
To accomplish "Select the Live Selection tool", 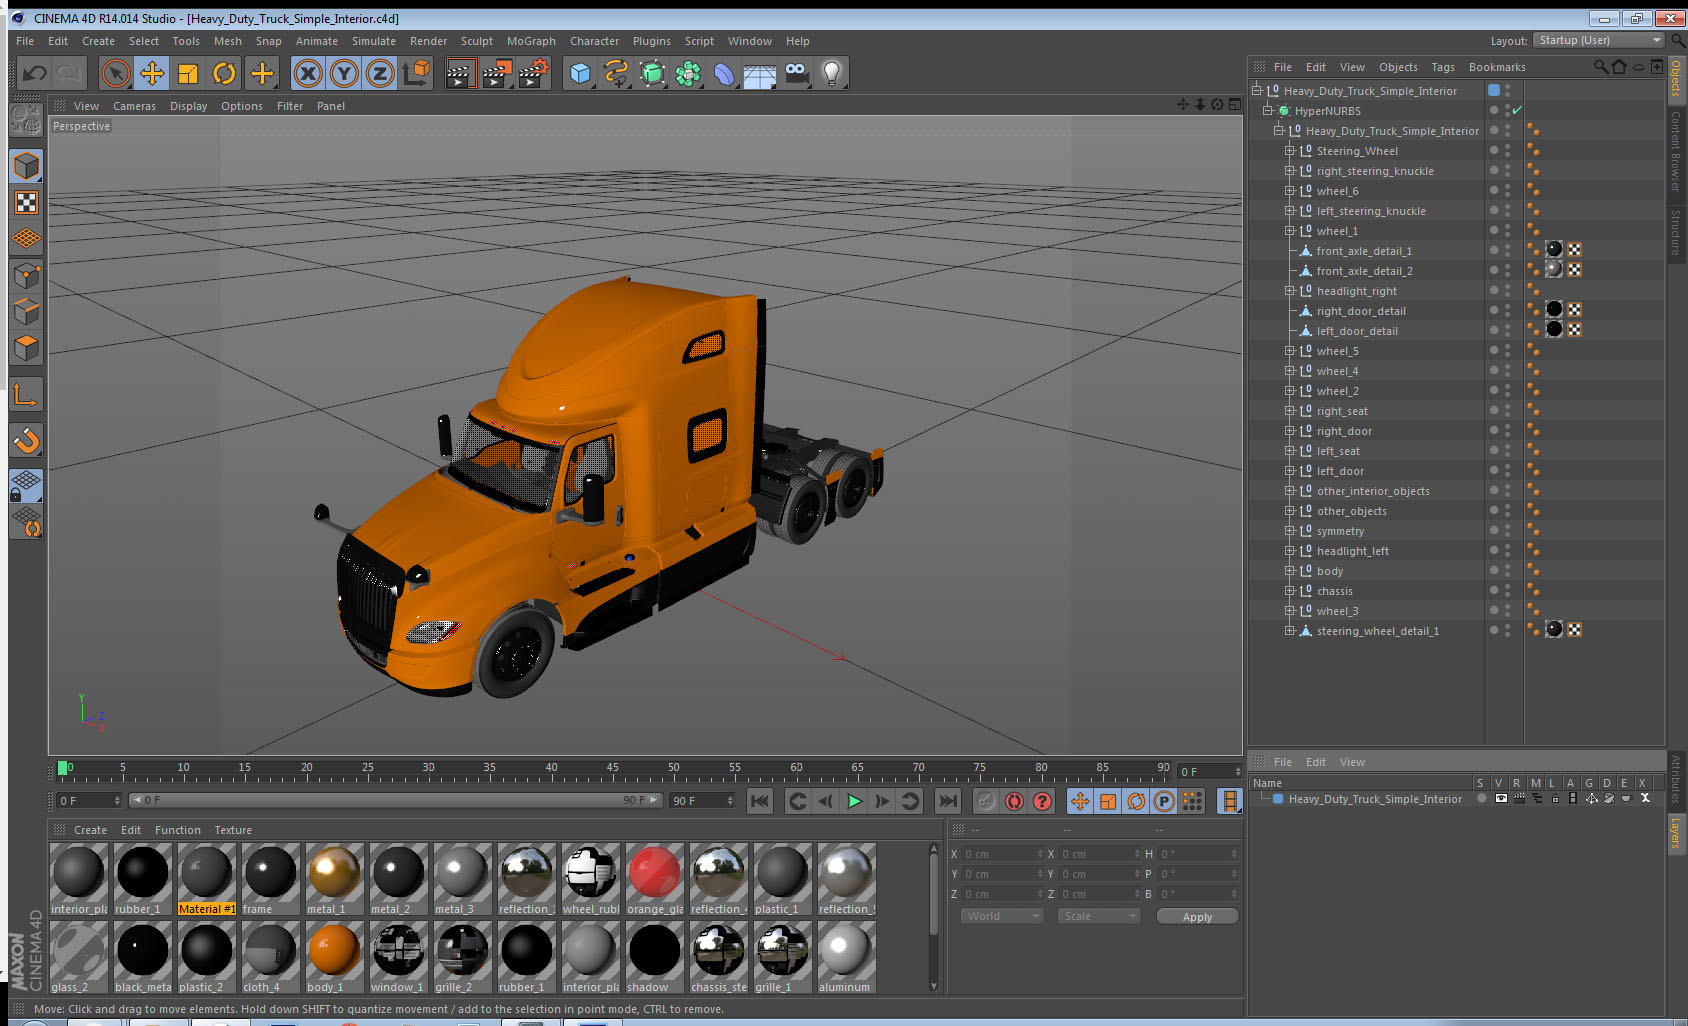I will [x=116, y=73].
